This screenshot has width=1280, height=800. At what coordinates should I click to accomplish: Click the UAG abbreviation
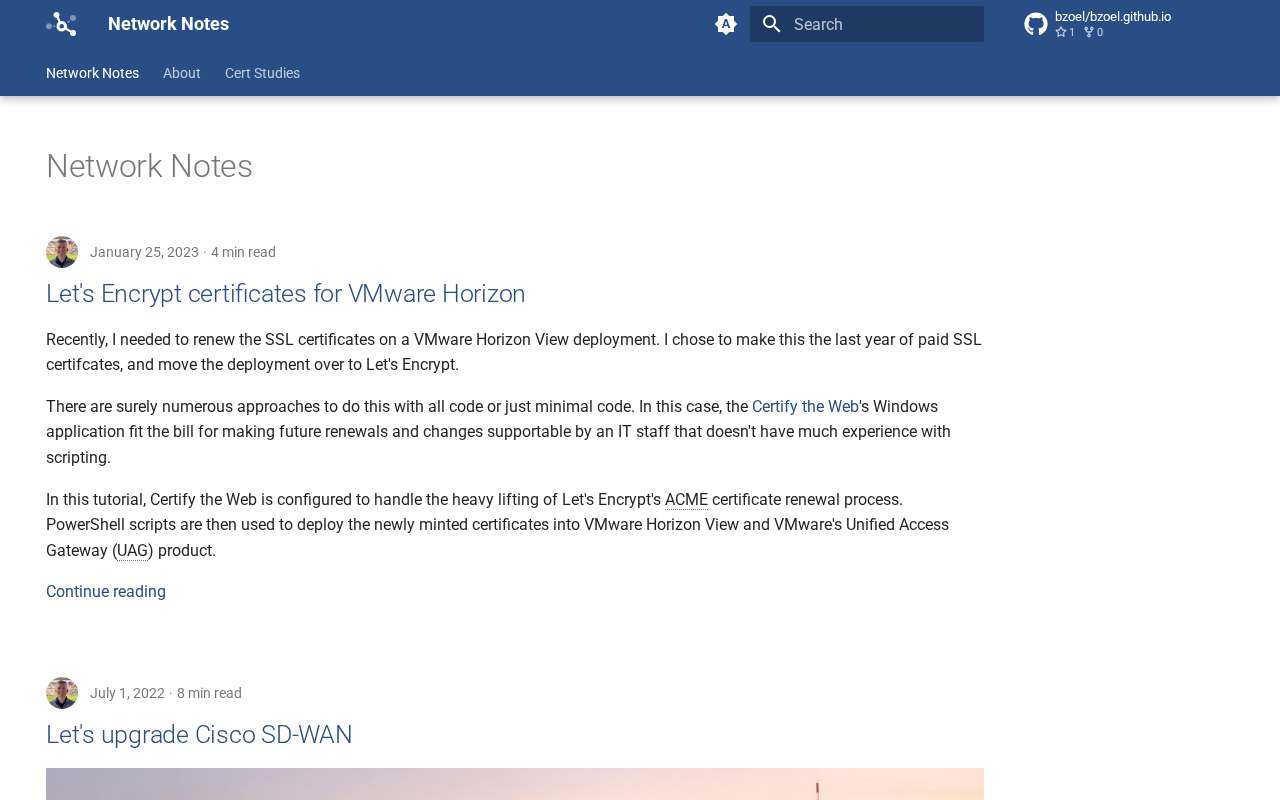(133, 551)
